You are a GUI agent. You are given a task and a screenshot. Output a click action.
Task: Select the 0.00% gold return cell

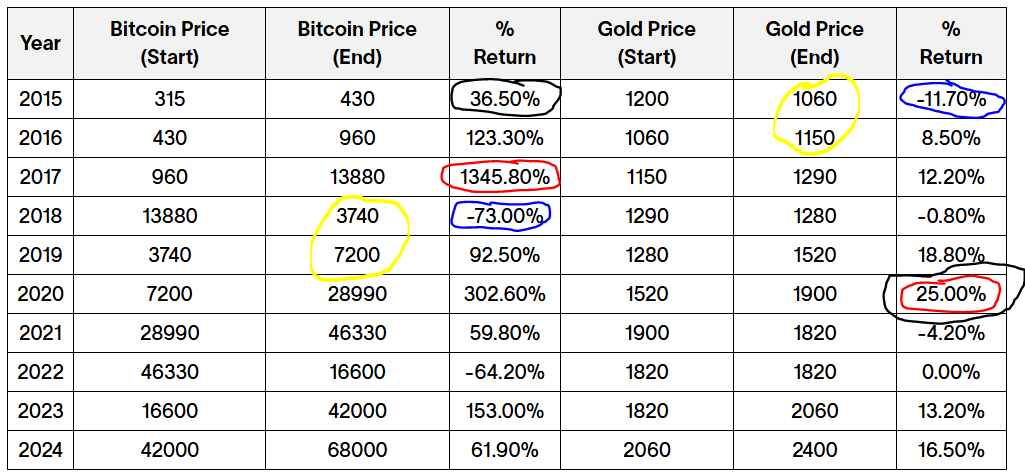952,372
